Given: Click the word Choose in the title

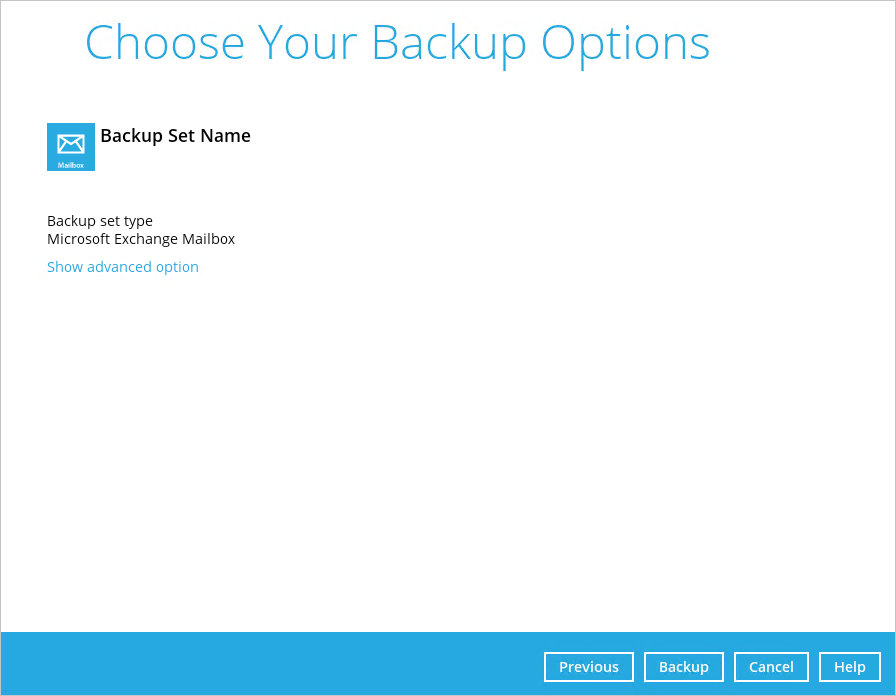Looking at the screenshot, I should click(x=165, y=43).
